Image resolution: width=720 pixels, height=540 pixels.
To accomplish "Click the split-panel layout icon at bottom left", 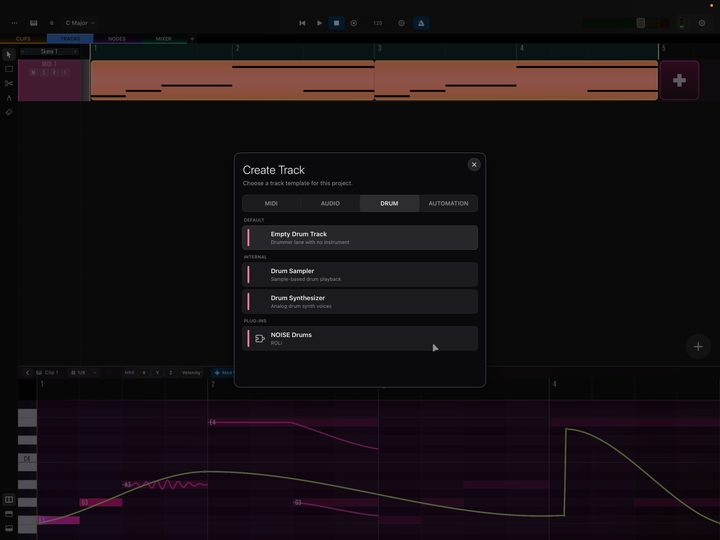I will (x=9, y=500).
